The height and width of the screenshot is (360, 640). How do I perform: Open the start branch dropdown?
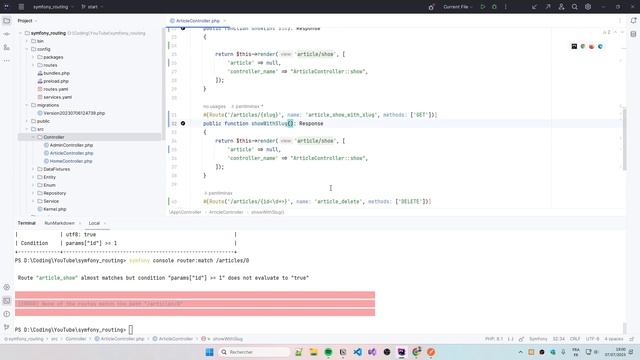(92, 7)
